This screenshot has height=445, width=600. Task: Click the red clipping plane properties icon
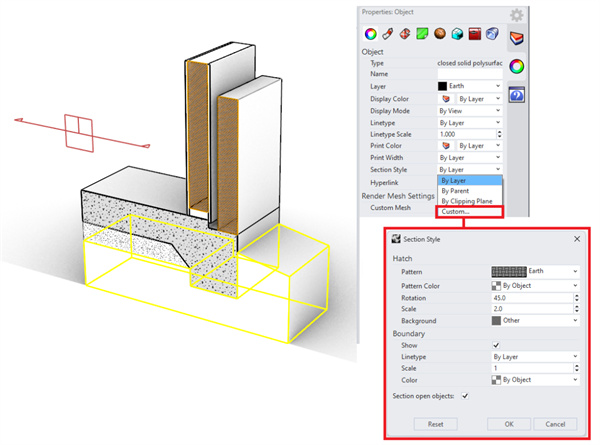(x=476, y=33)
